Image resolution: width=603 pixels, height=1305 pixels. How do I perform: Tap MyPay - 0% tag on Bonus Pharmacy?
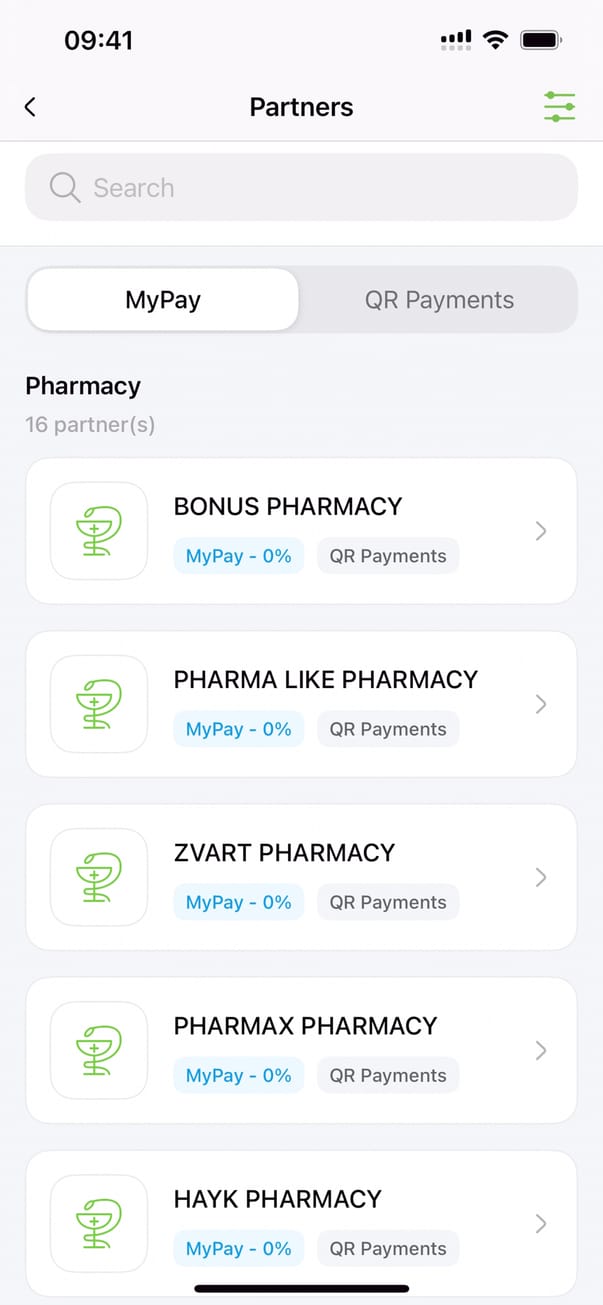(x=238, y=556)
